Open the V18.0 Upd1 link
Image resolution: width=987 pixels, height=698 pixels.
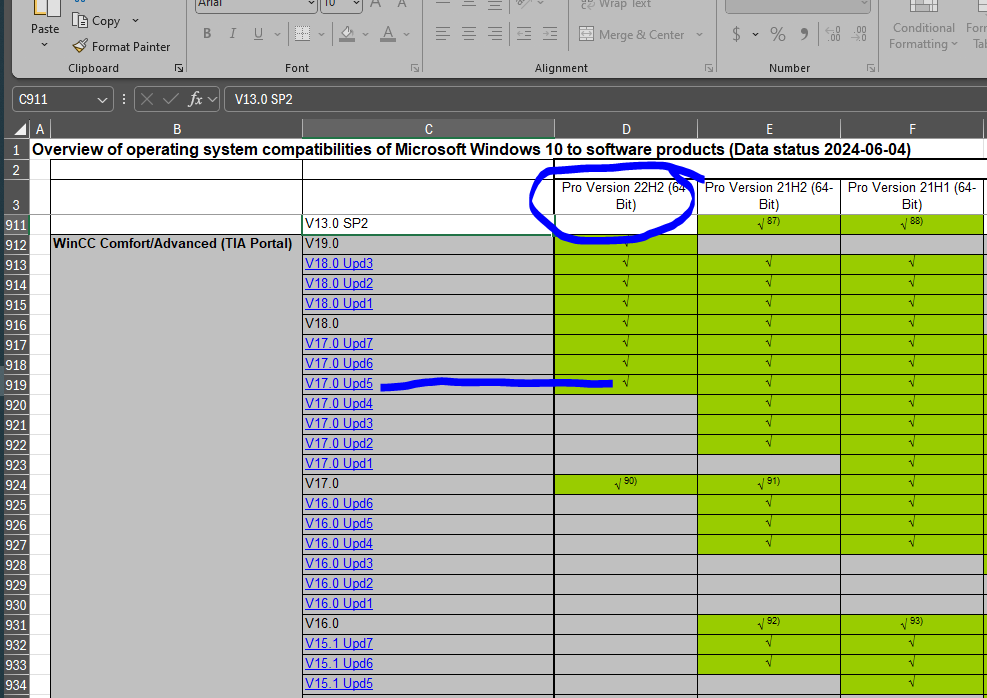[339, 303]
